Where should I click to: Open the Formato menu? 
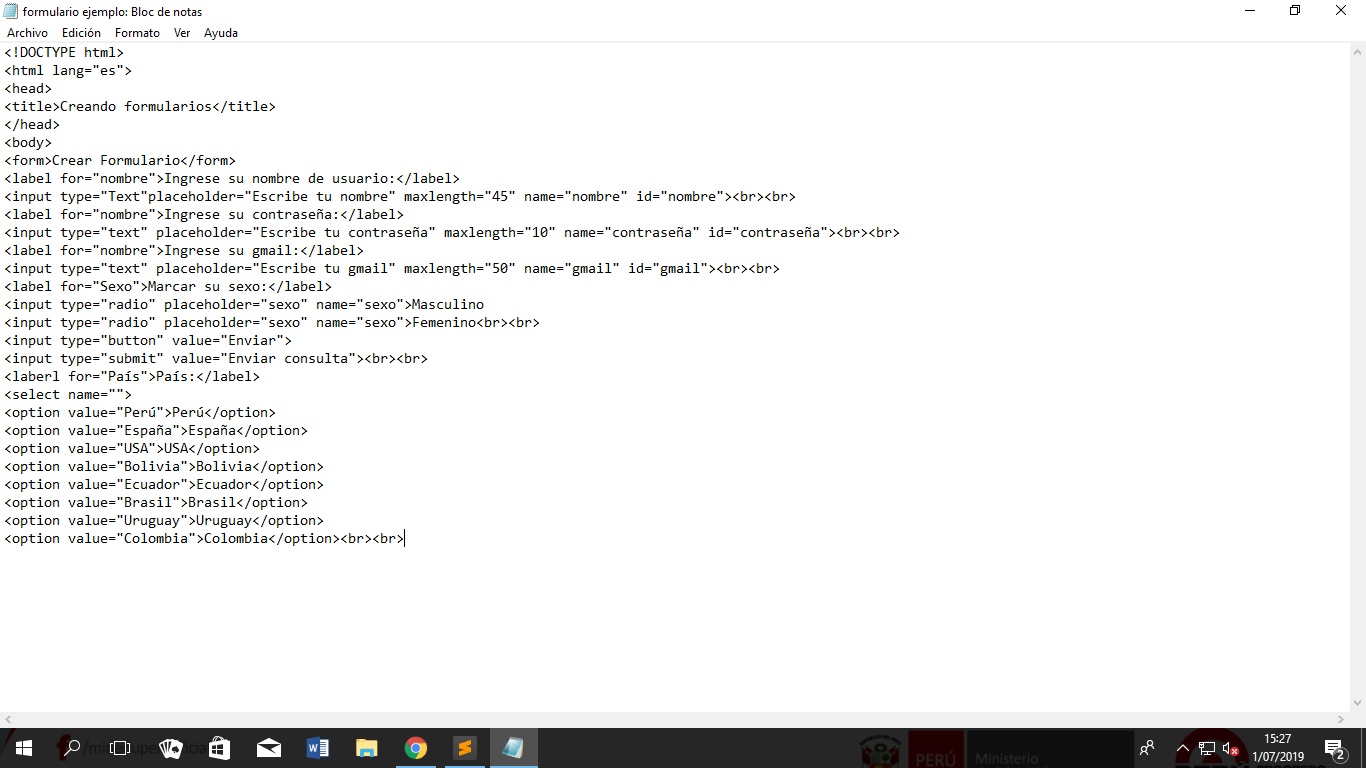pyautogui.click(x=137, y=33)
